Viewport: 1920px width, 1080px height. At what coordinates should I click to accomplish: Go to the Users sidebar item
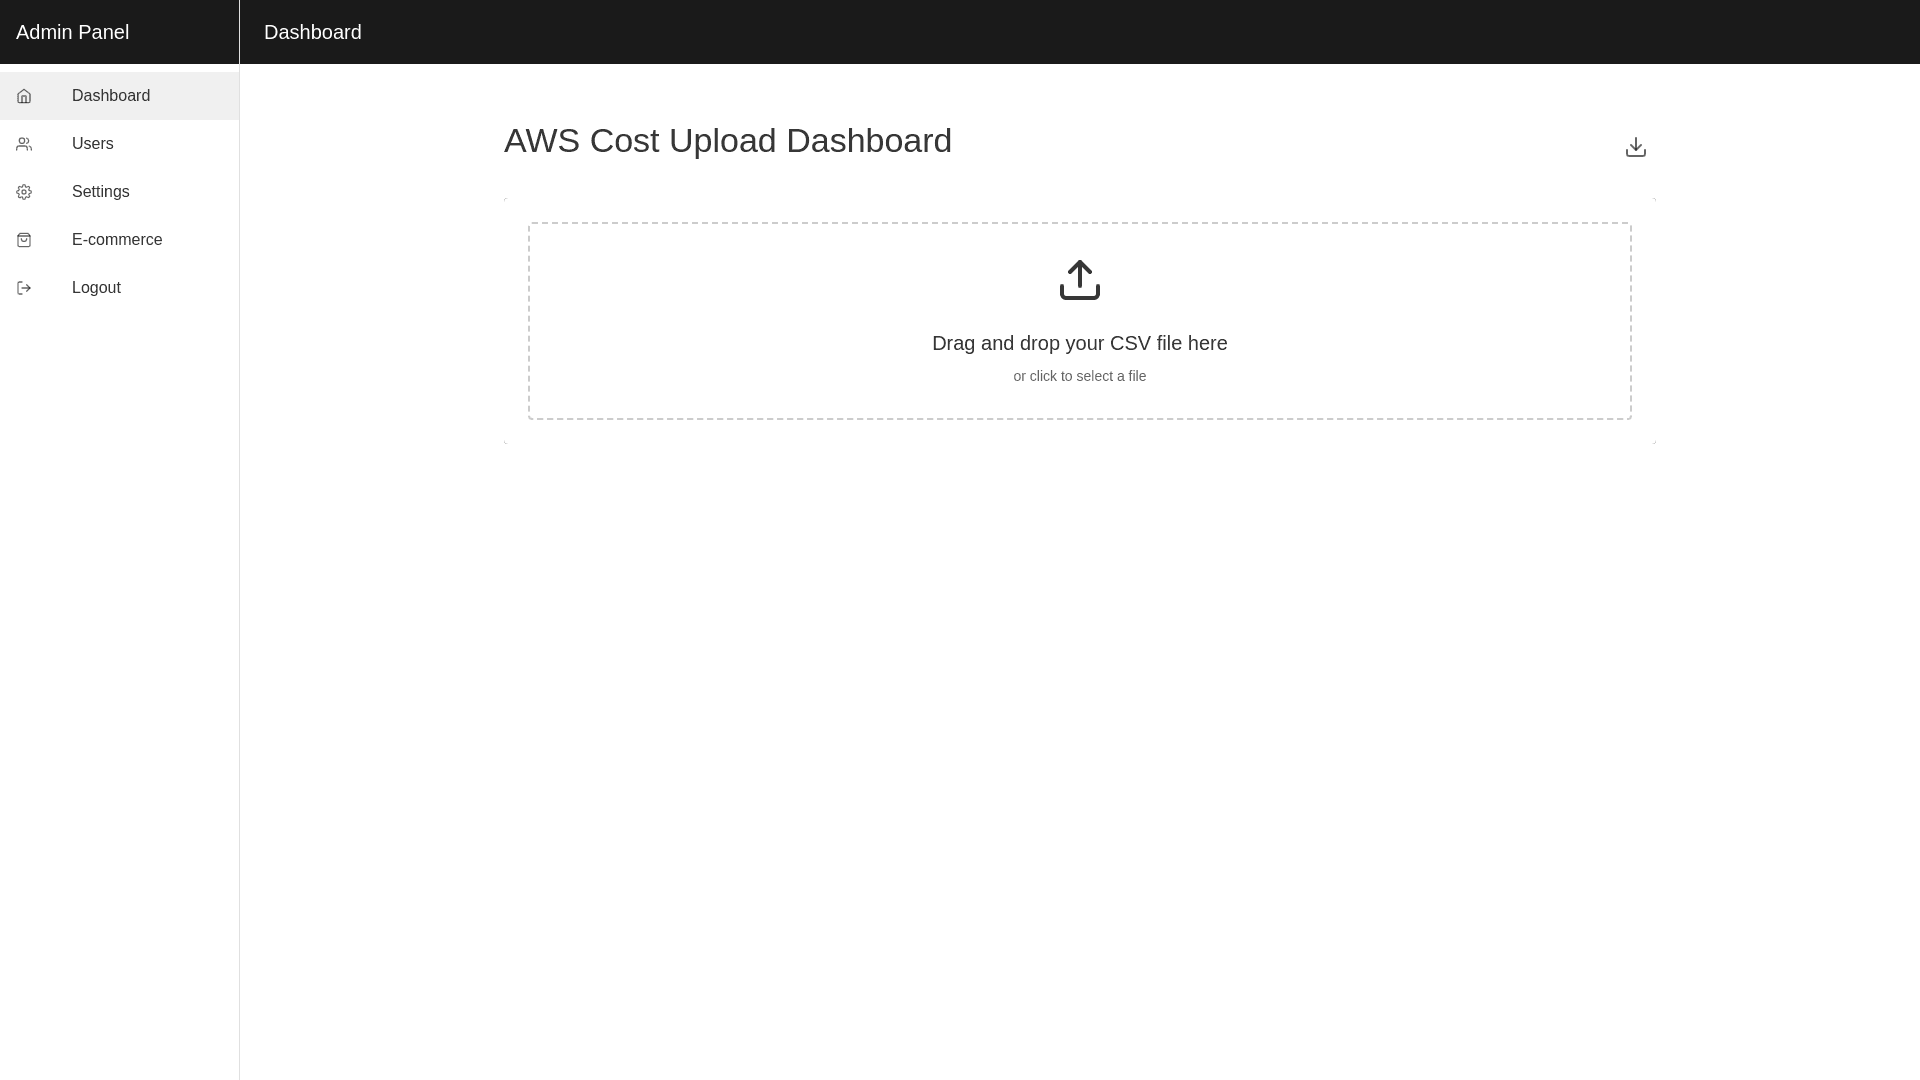[93, 144]
